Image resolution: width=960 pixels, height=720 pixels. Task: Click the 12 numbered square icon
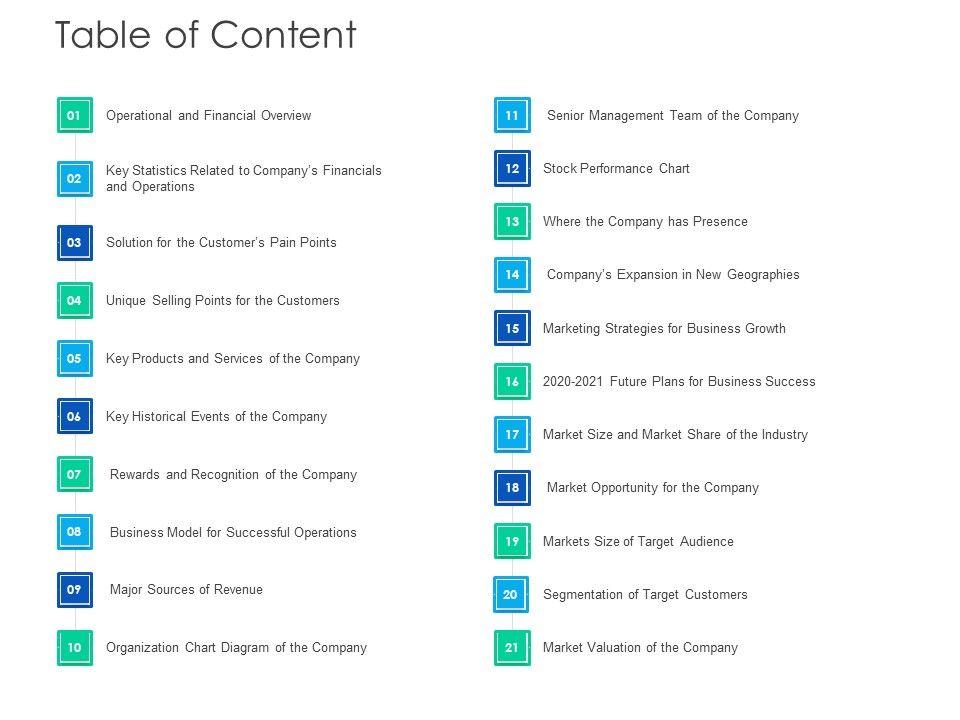click(x=512, y=169)
